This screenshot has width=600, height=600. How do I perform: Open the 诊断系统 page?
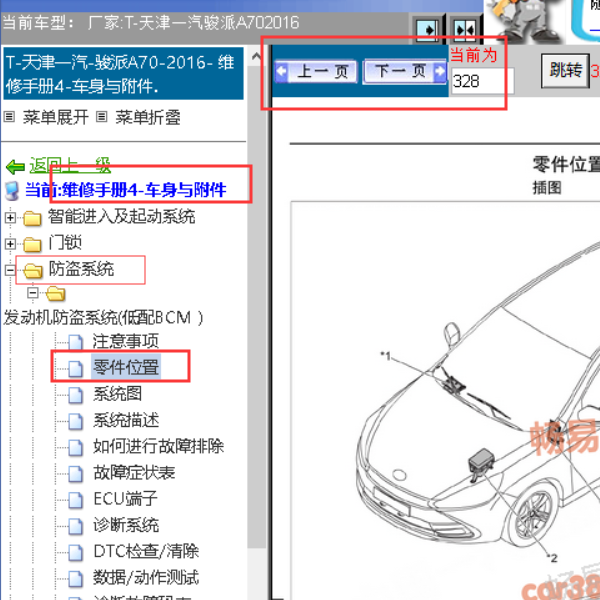(x=126, y=525)
